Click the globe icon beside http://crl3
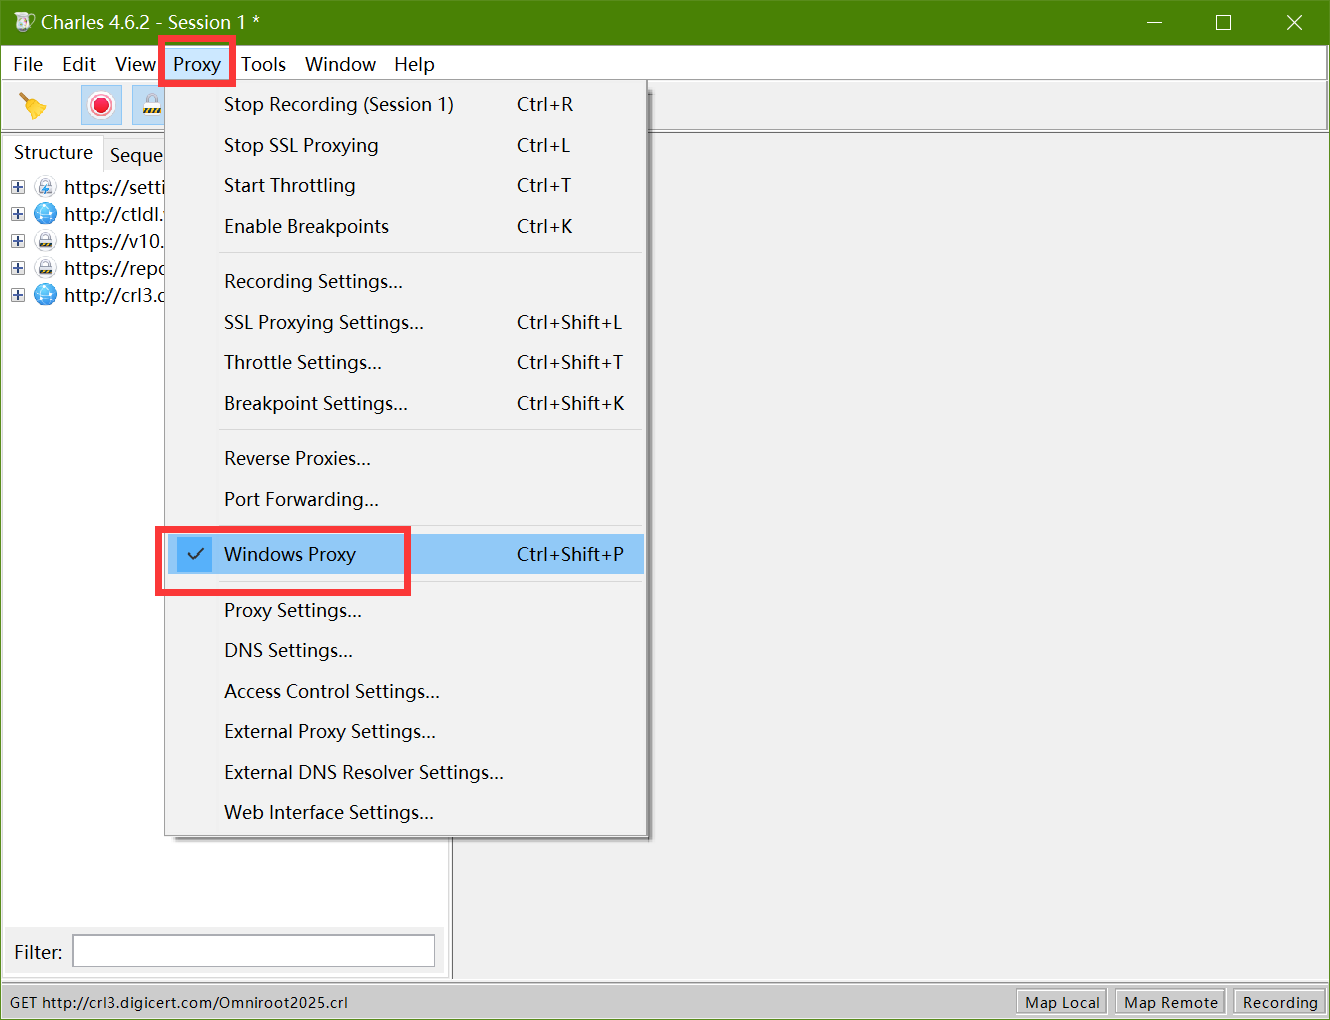Viewport: 1330px width, 1020px height. (46, 295)
